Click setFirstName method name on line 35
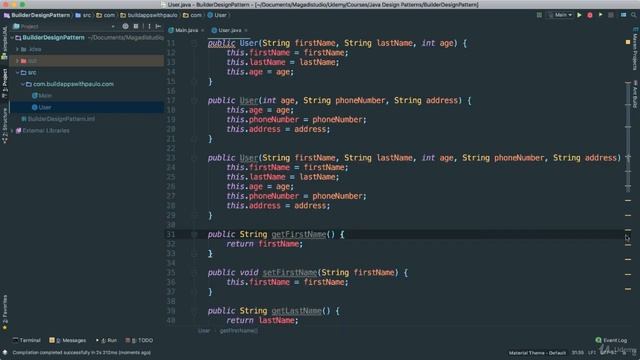Screen dimensions: 640x360 pos(290,273)
